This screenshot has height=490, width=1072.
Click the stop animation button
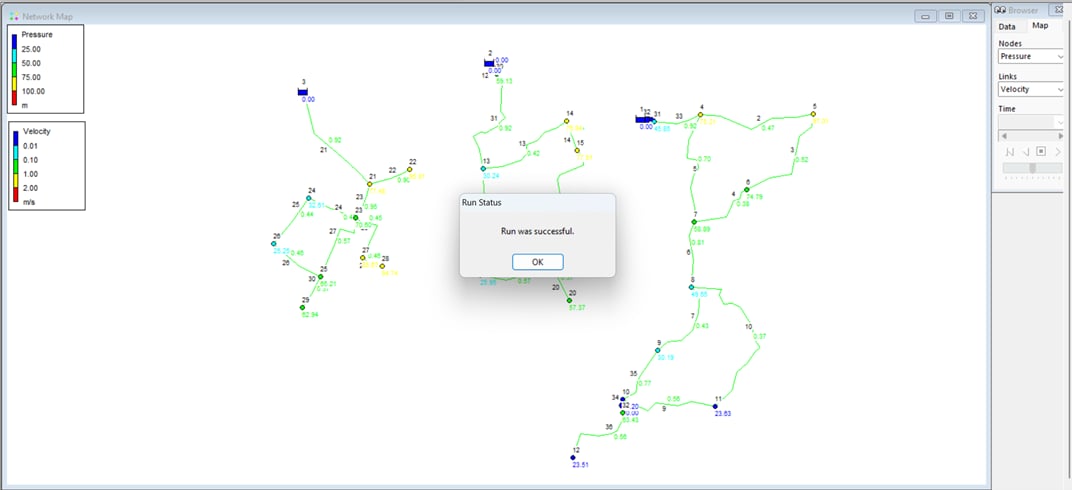[1041, 151]
